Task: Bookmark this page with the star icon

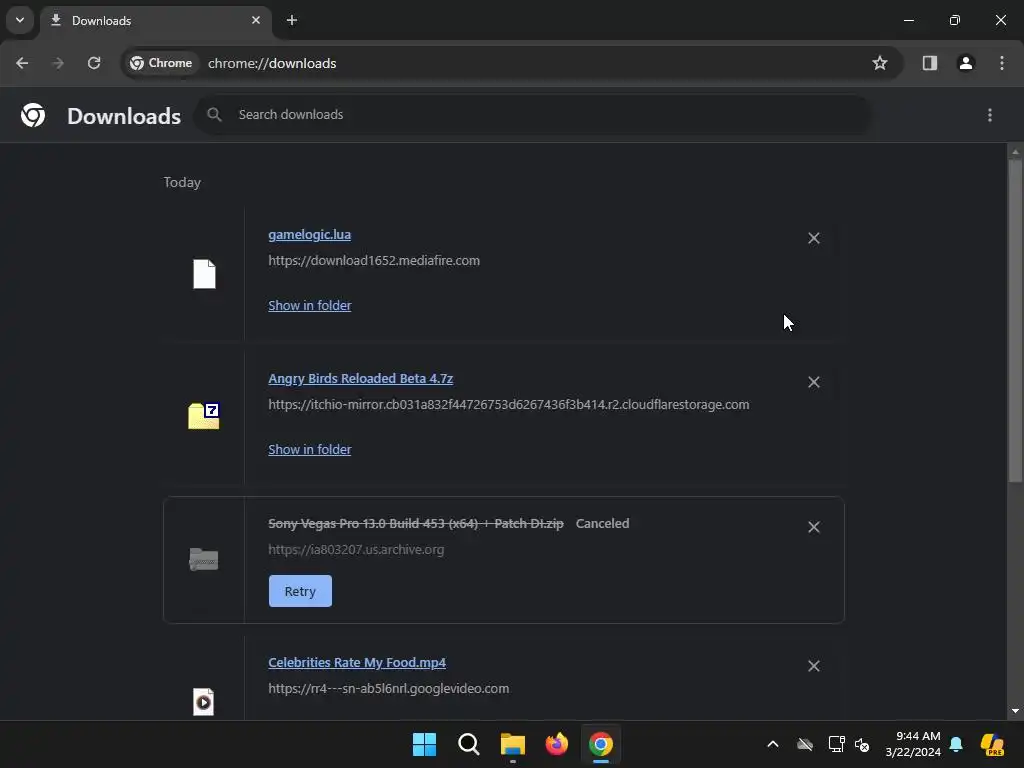Action: click(x=880, y=63)
